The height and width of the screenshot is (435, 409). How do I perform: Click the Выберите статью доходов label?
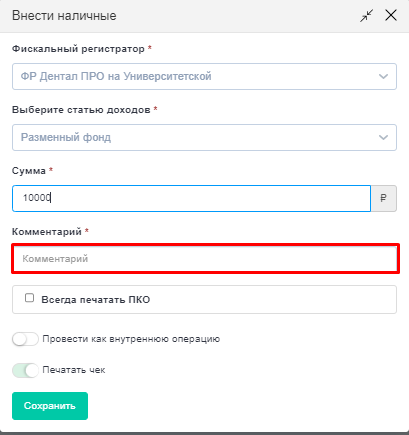pos(81,110)
